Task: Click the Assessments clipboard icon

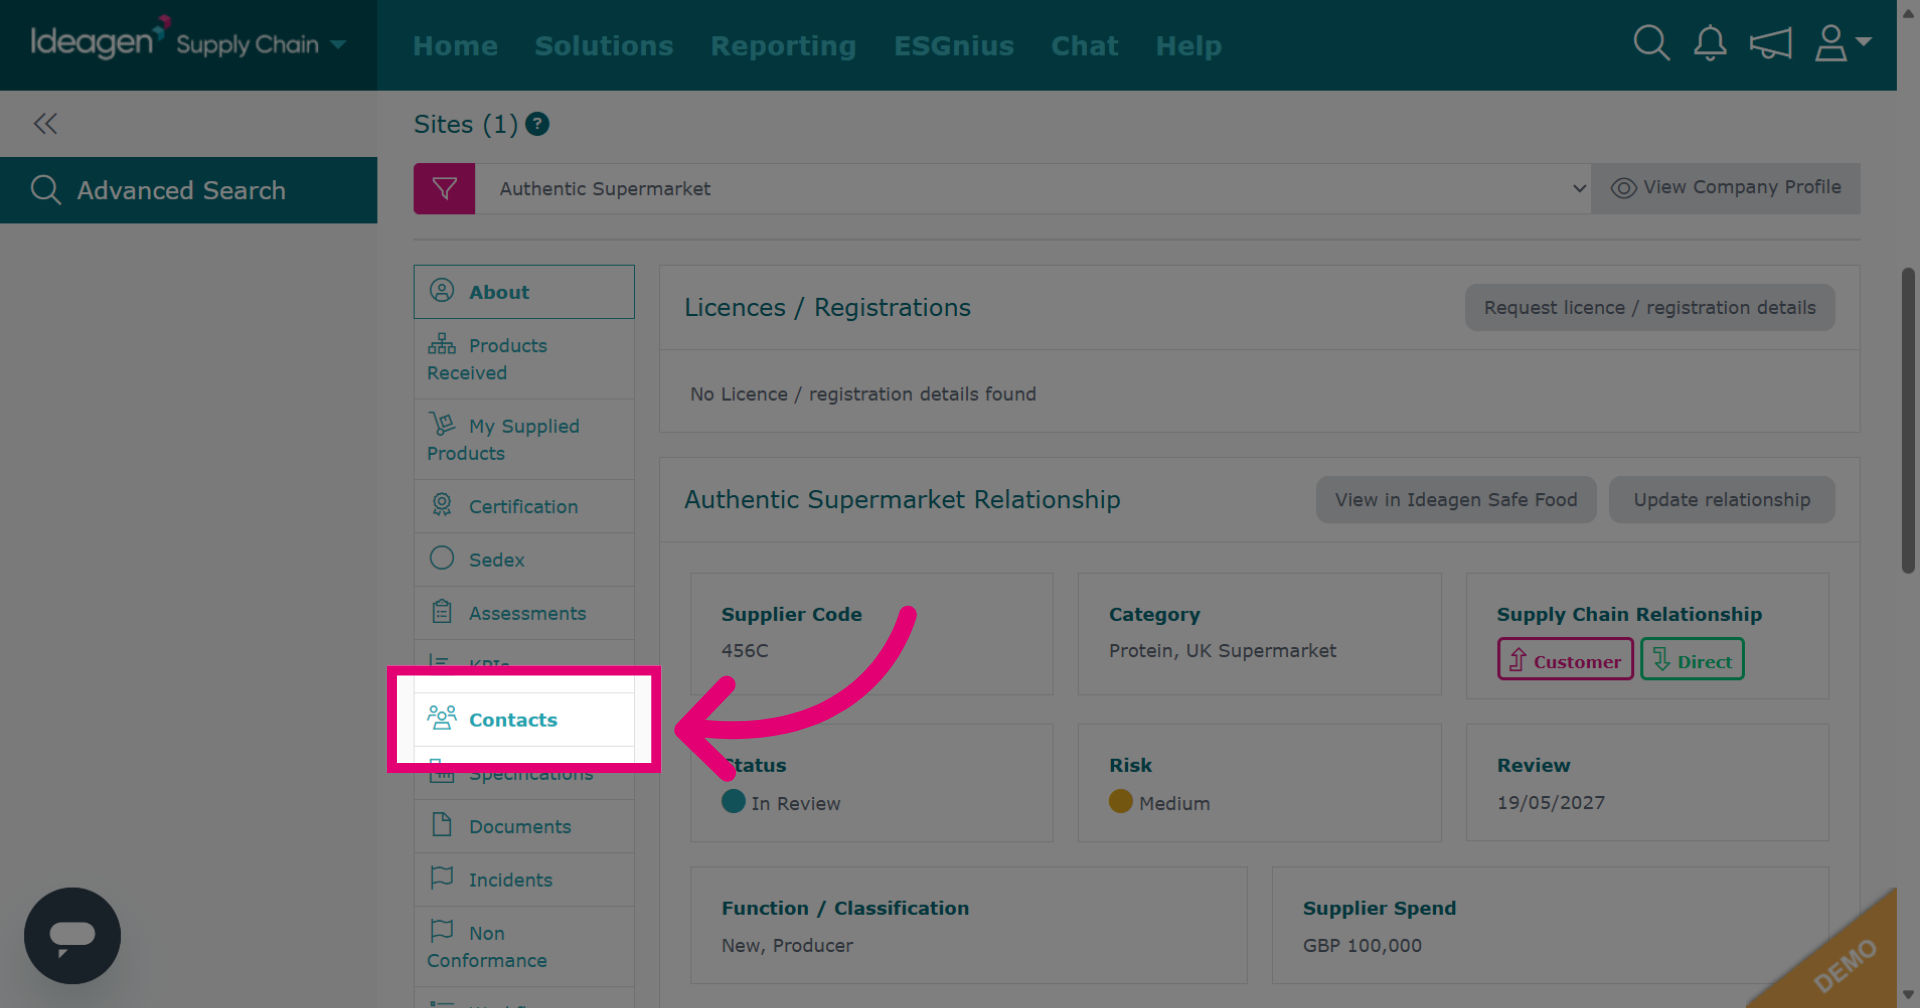Action: 442,611
